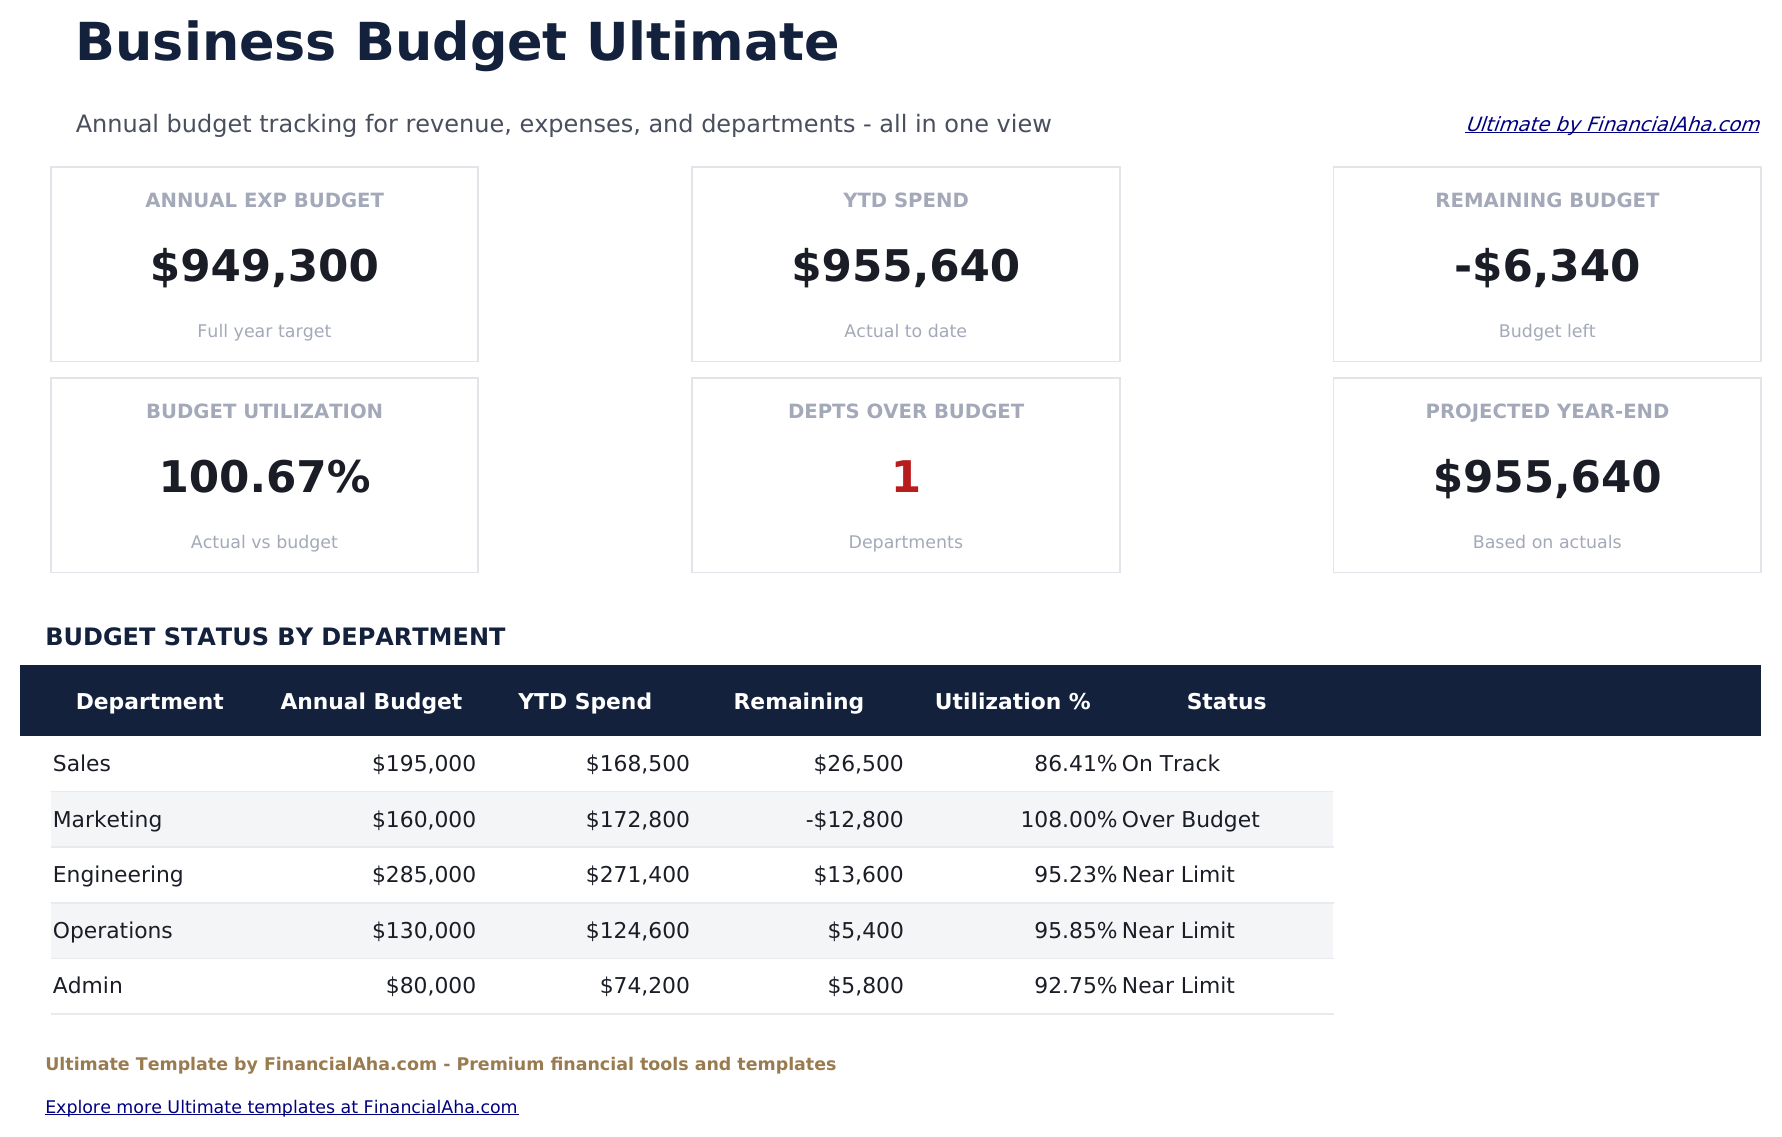
Task: Click the Budget Utilization card
Action: pyautogui.click(x=264, y=475)
